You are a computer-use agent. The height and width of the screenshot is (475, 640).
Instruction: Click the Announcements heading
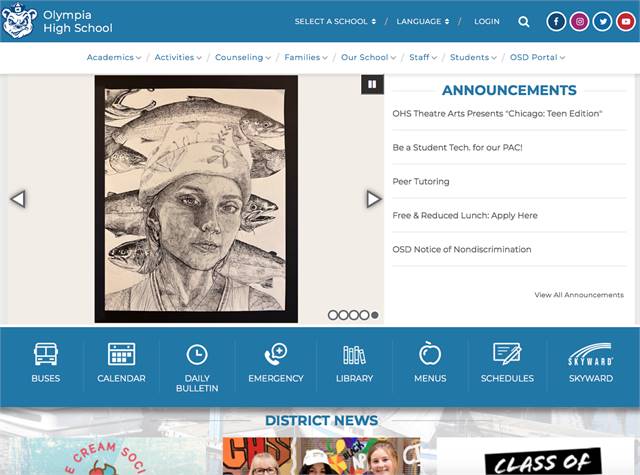509,90
